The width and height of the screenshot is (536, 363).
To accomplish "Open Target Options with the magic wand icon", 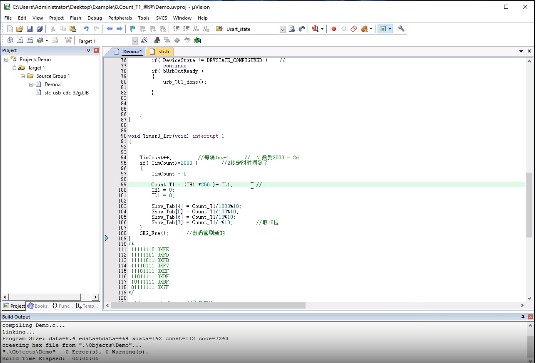I will click(x=144, y=40).
